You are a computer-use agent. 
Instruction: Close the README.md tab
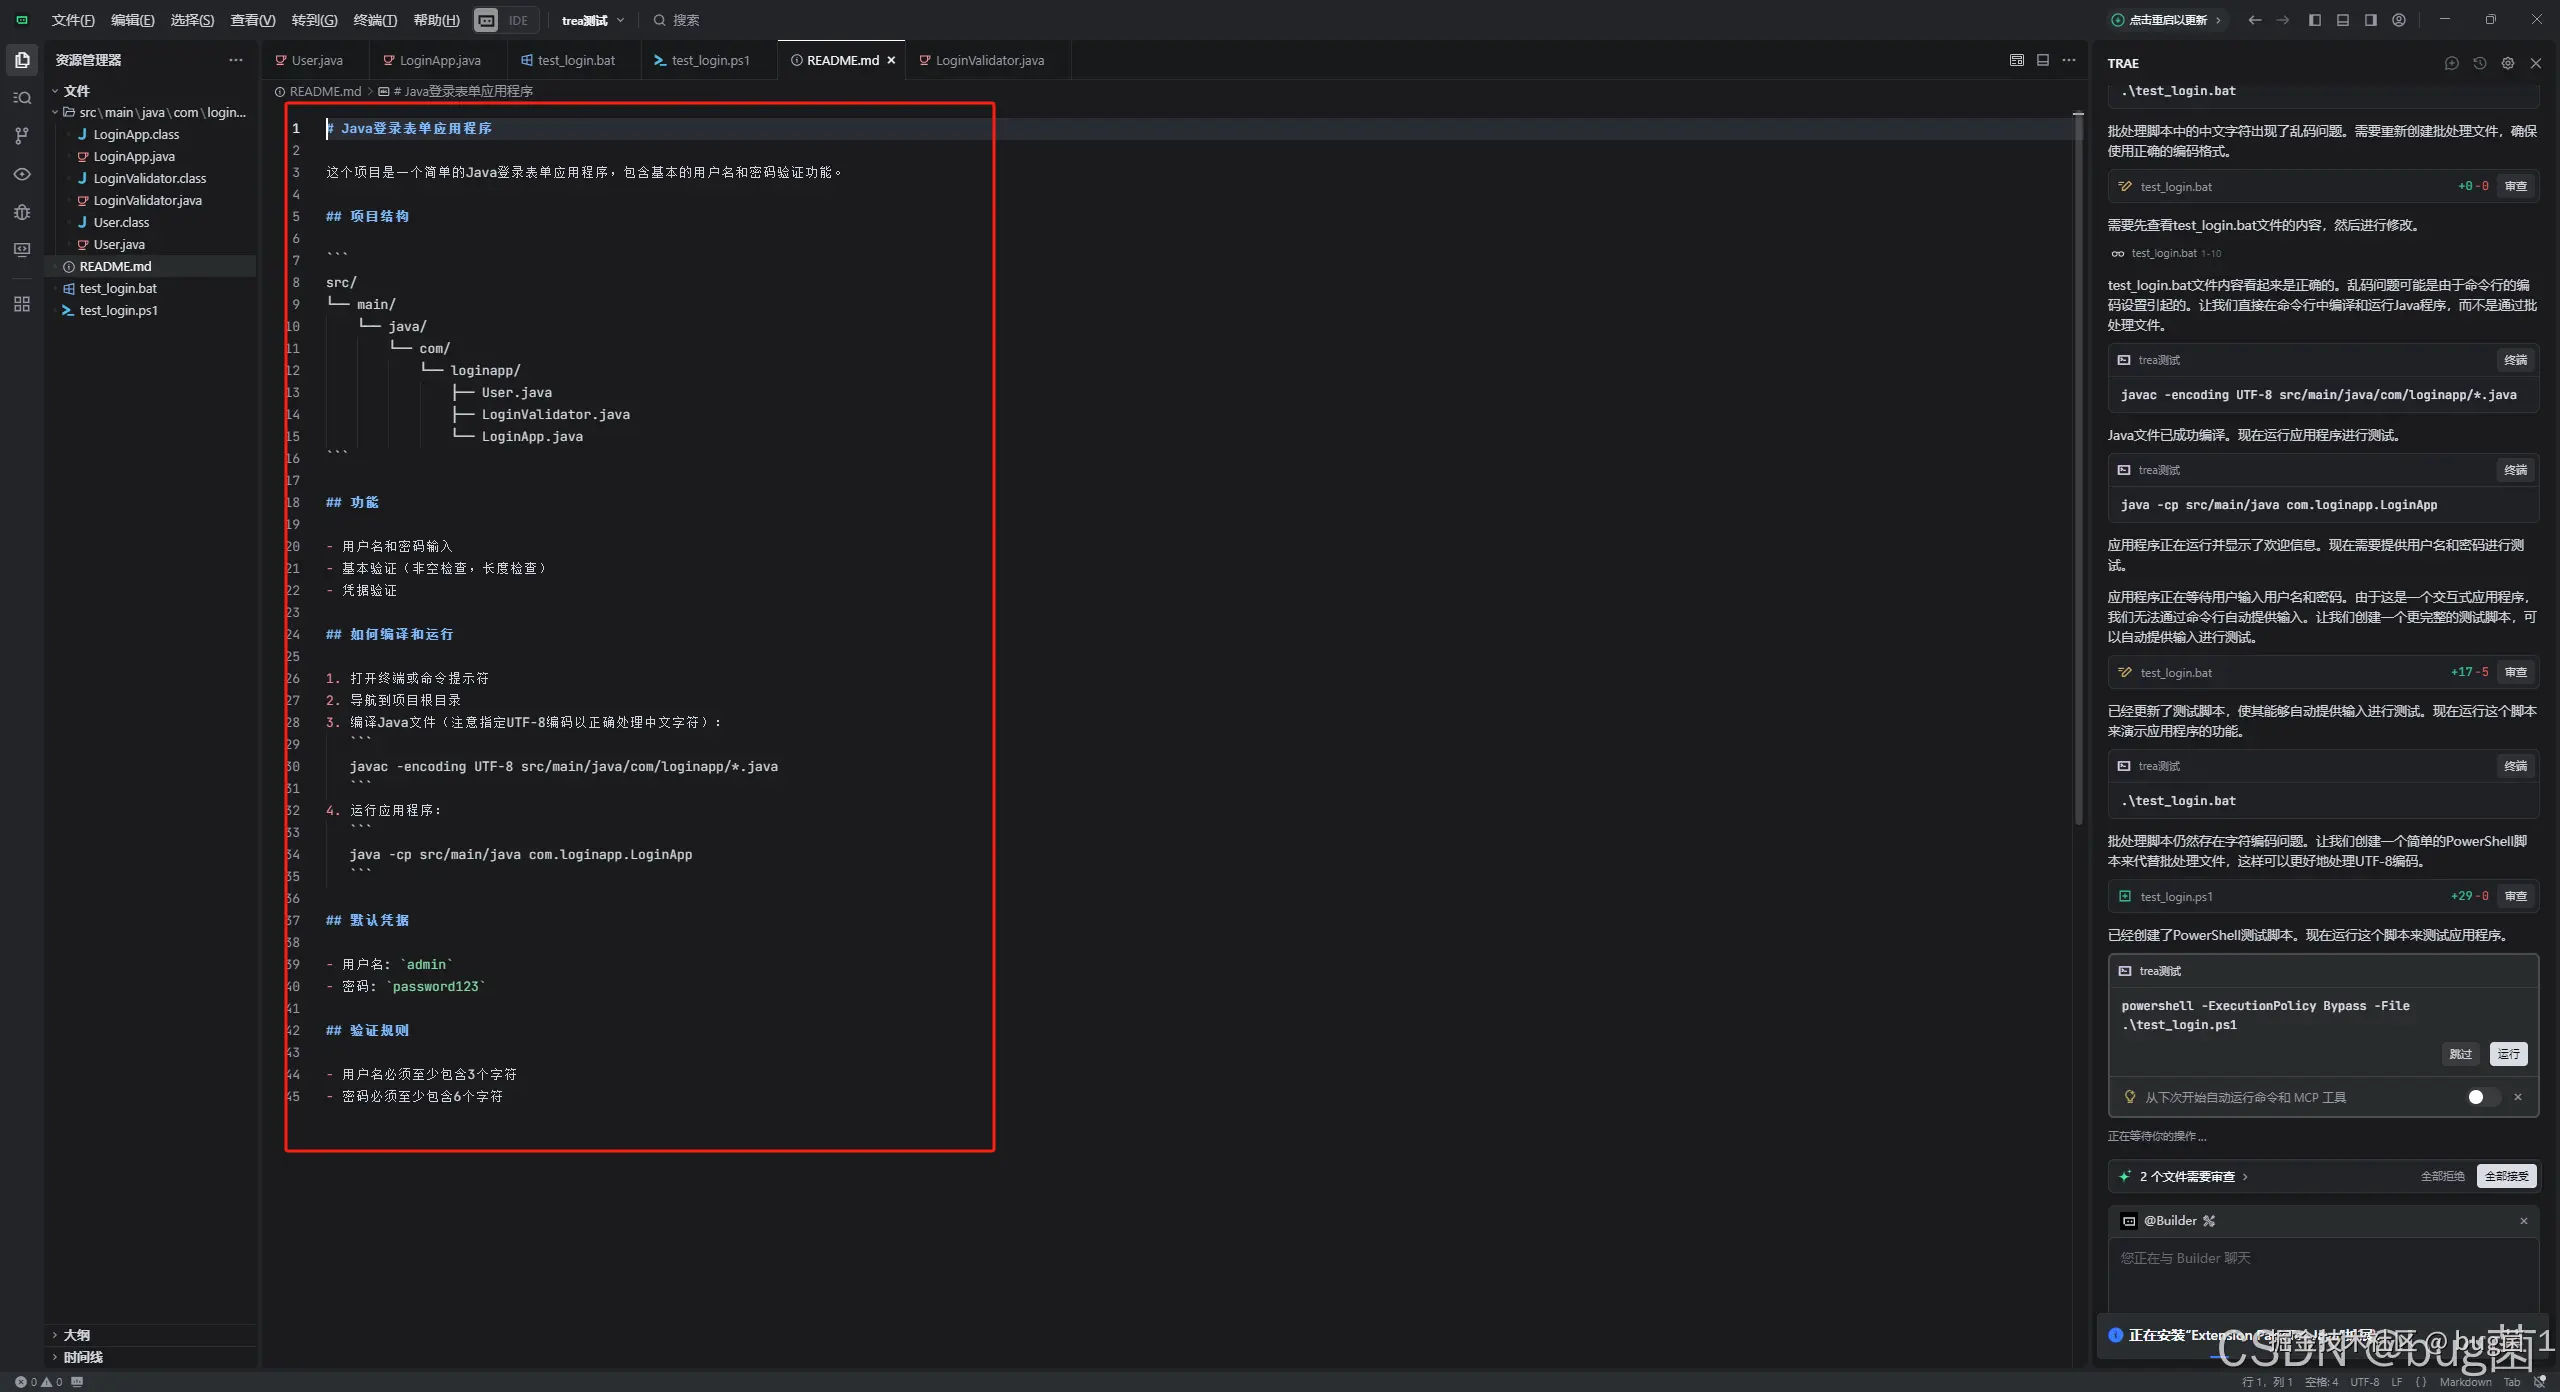click(891, 60)
